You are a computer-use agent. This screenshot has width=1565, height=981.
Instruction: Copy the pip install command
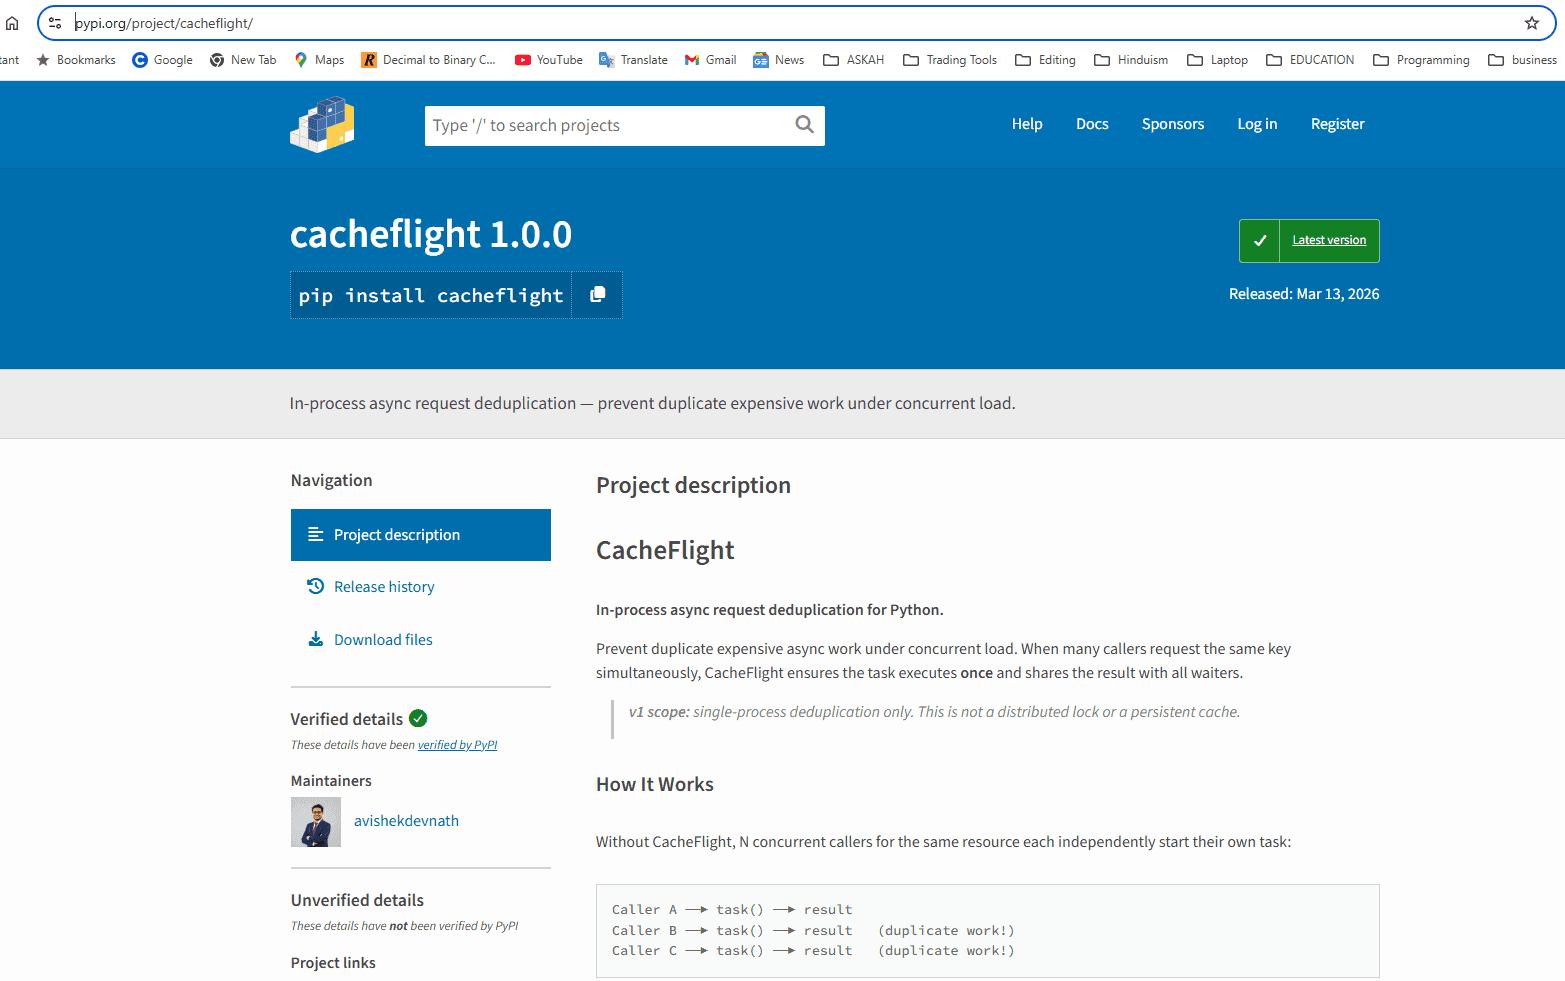597,294
